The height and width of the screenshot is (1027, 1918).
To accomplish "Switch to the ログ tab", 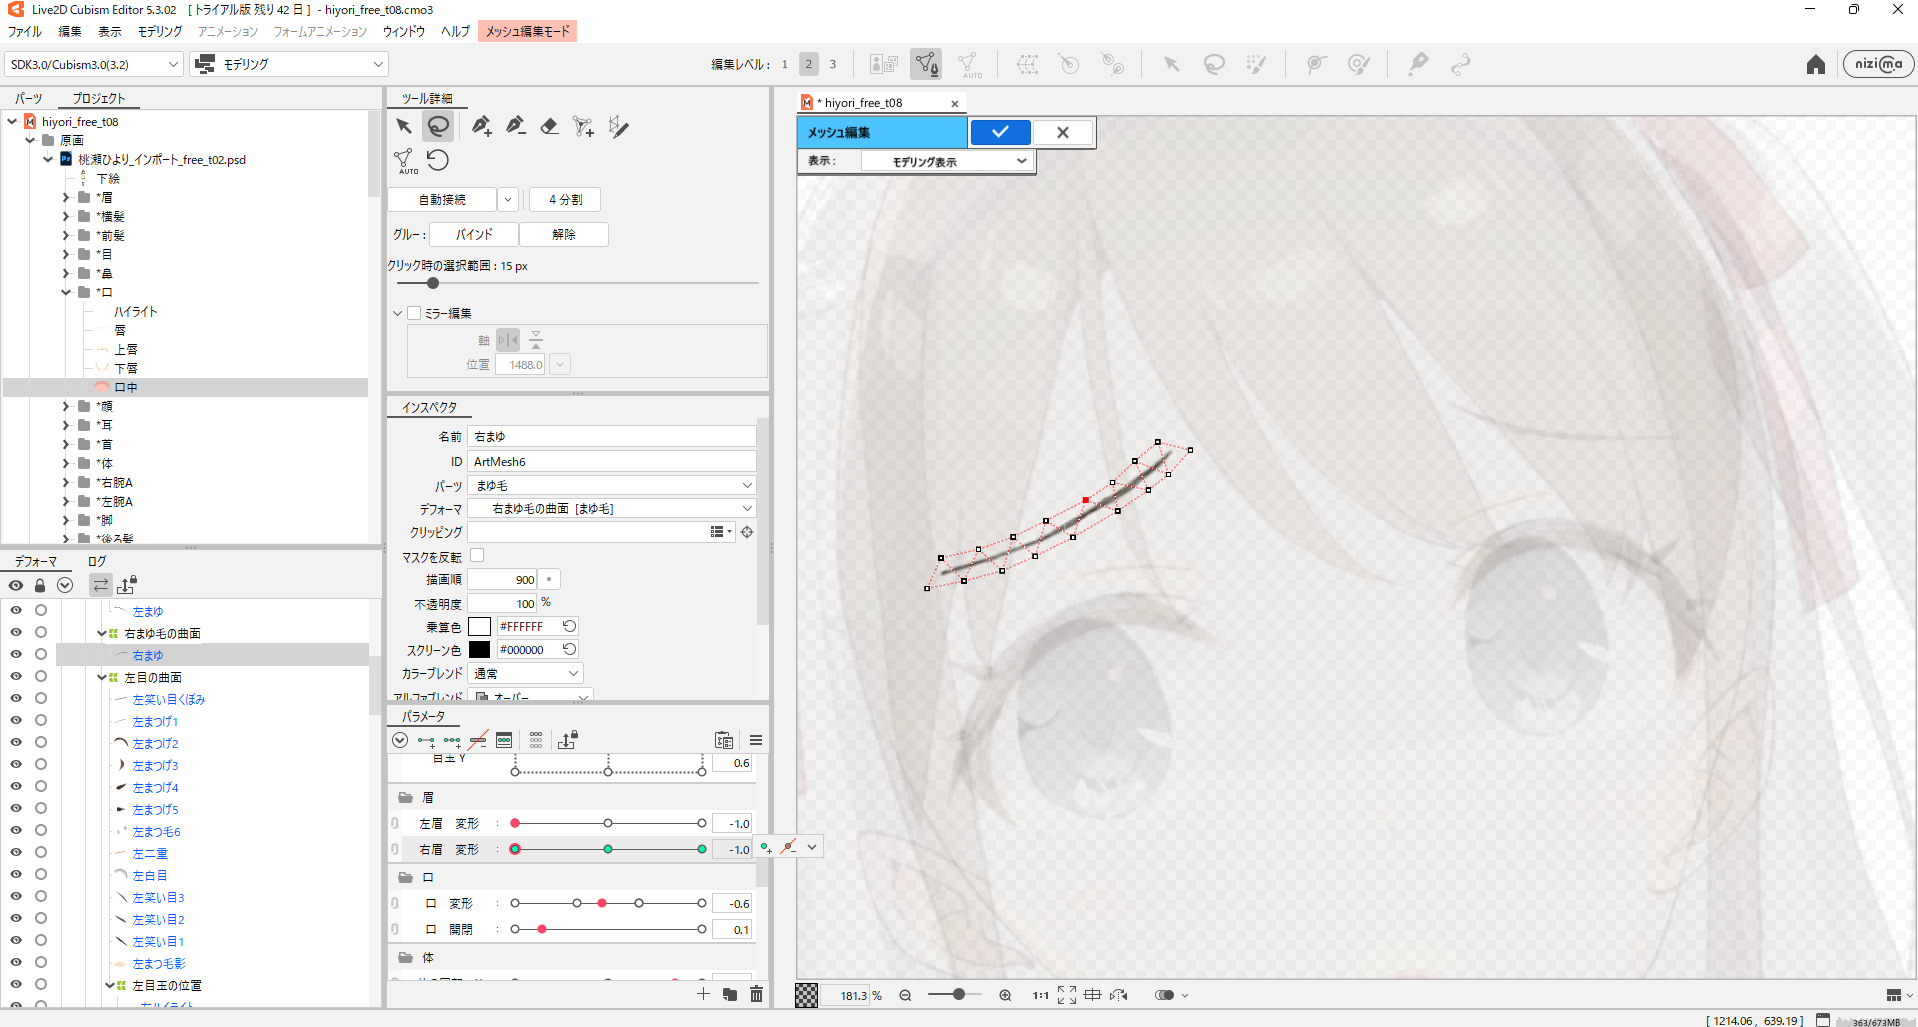I will (x=97, y=562).
